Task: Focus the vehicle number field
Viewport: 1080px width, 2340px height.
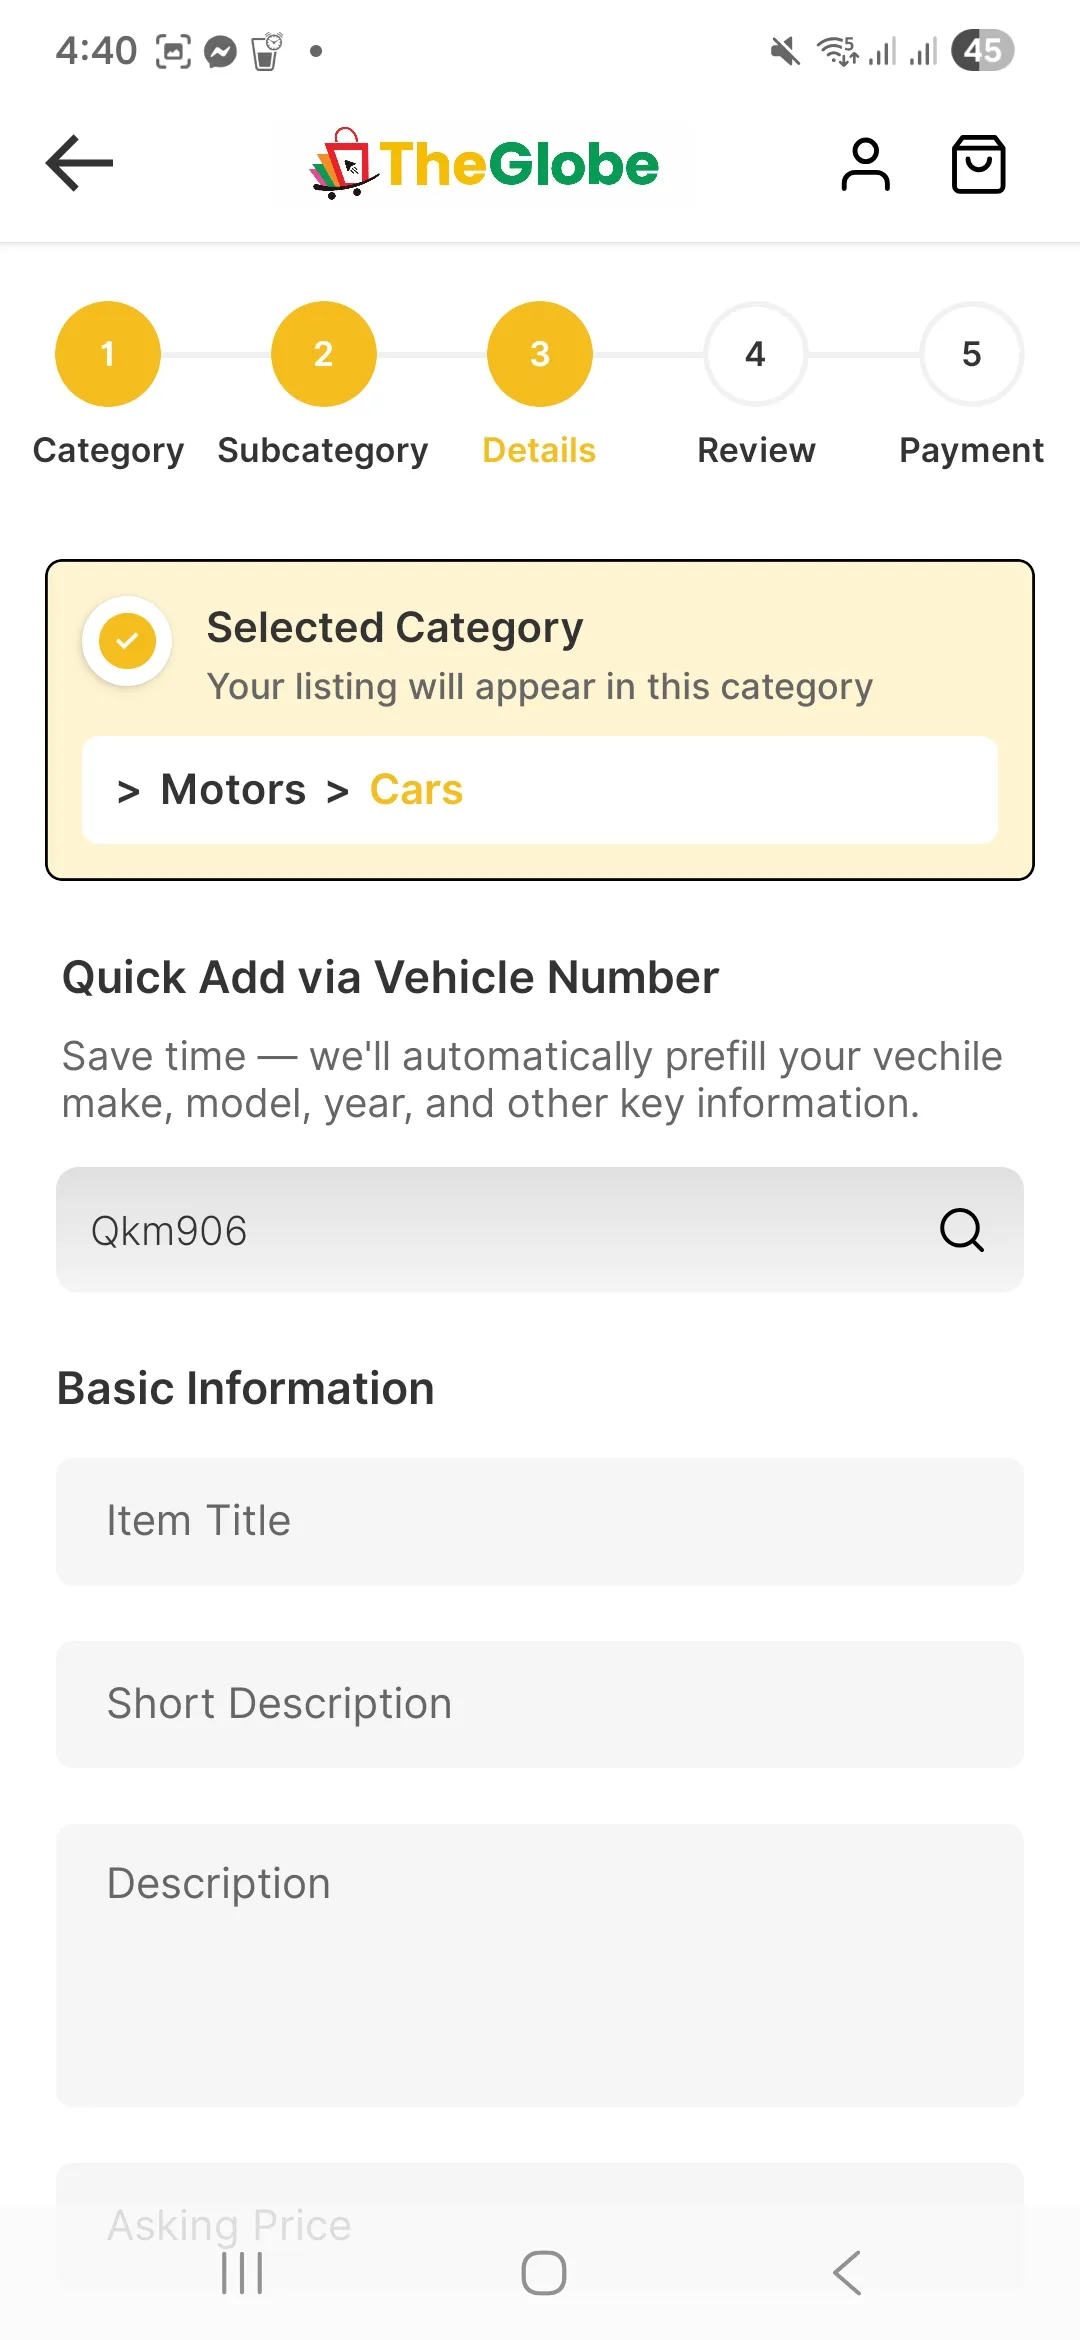Action: (500, 1230)
